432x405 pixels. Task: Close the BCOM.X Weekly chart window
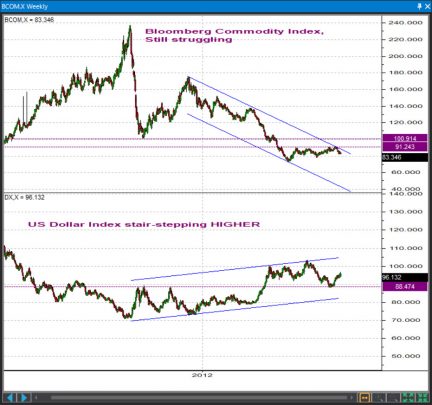[427, 6]
